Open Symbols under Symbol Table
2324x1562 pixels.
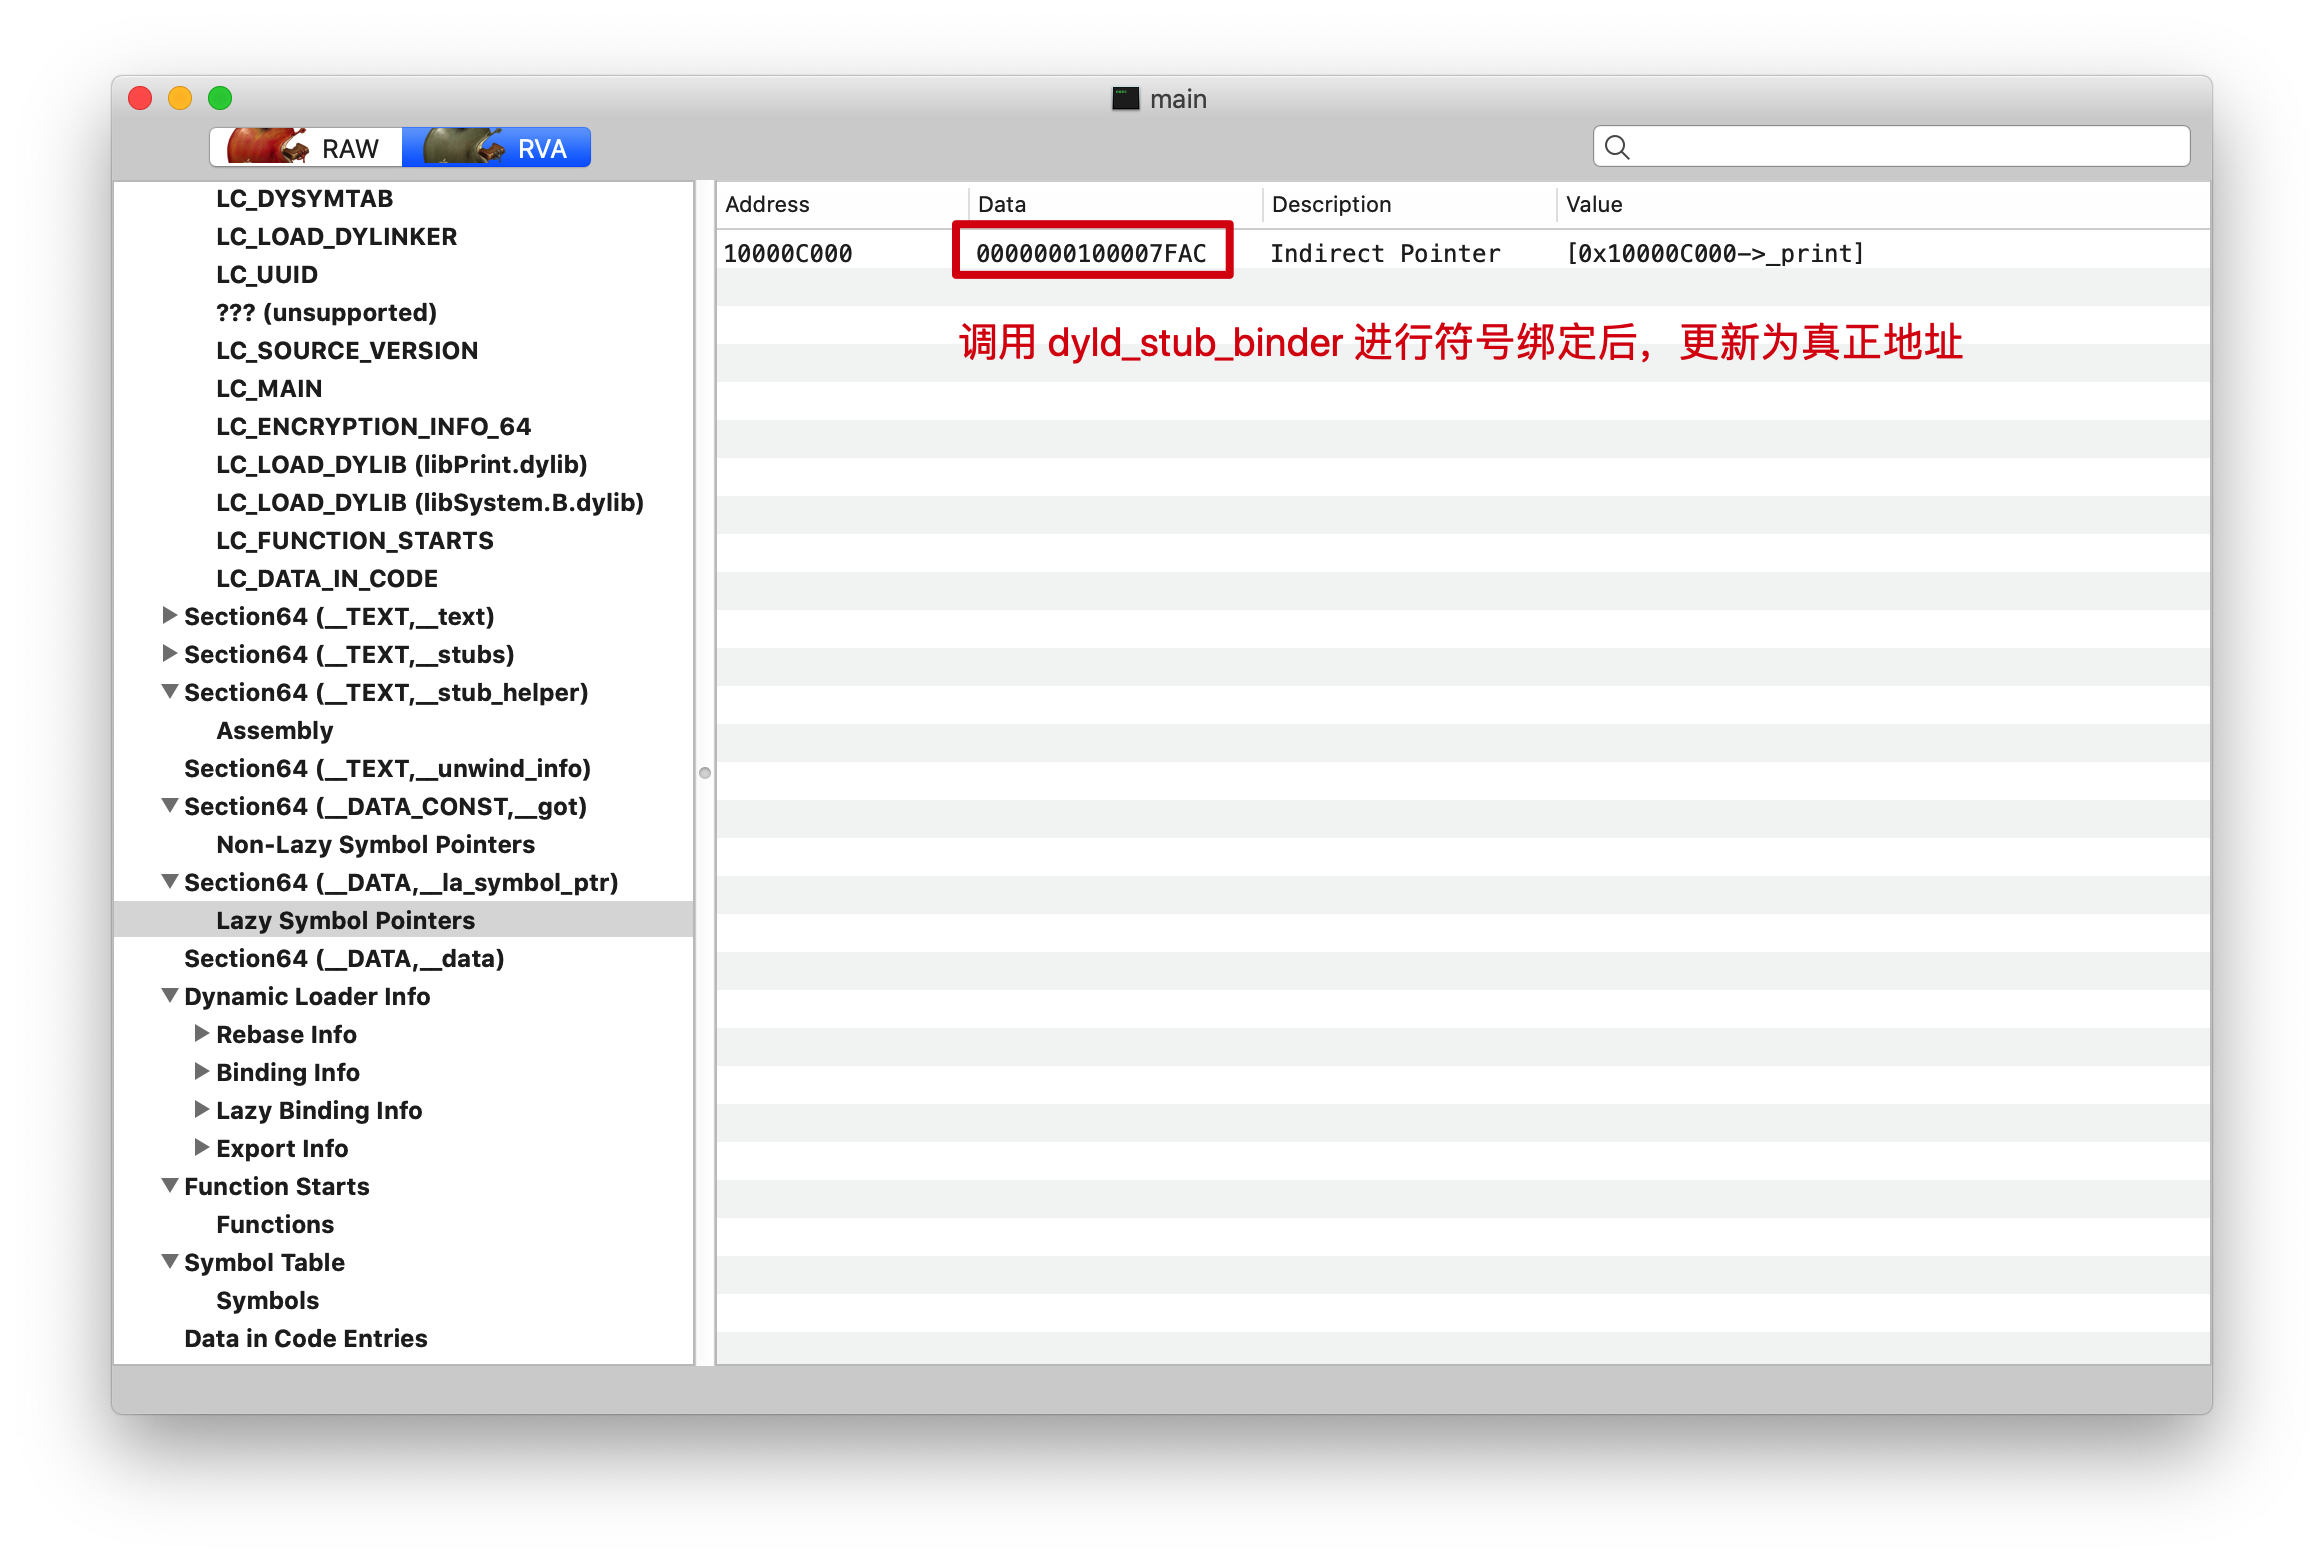pos(267,1300)
